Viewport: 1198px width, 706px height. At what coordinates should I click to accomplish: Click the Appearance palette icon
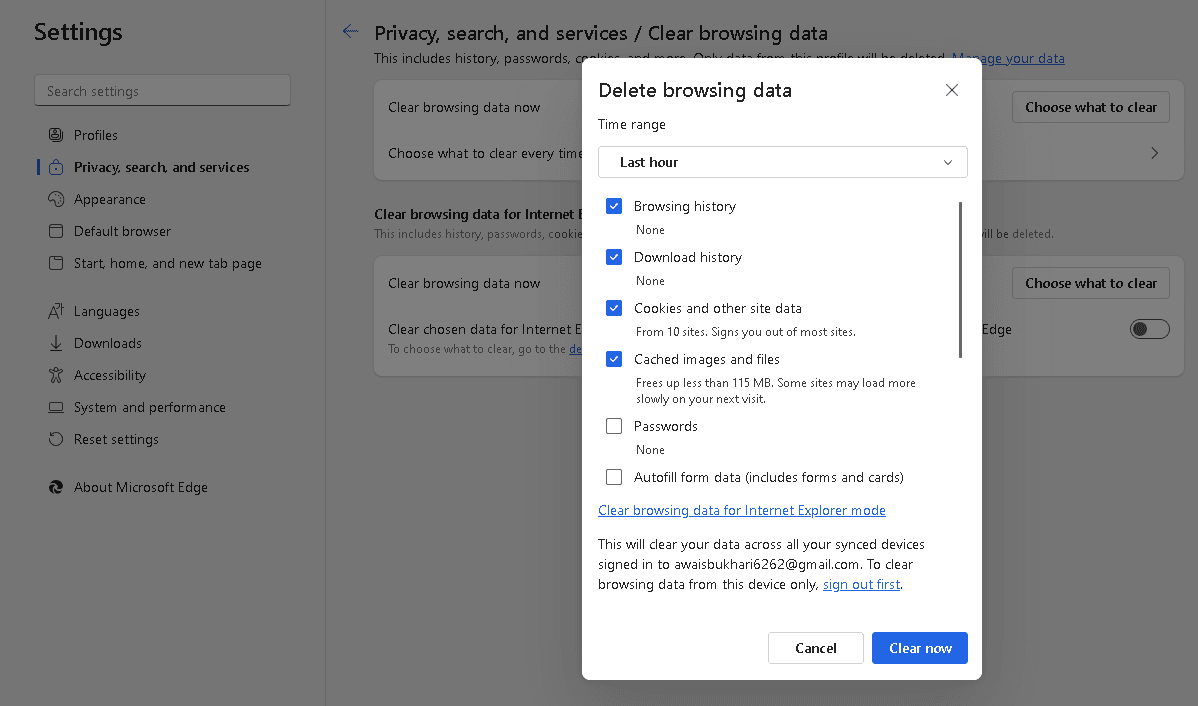(56, 199)
